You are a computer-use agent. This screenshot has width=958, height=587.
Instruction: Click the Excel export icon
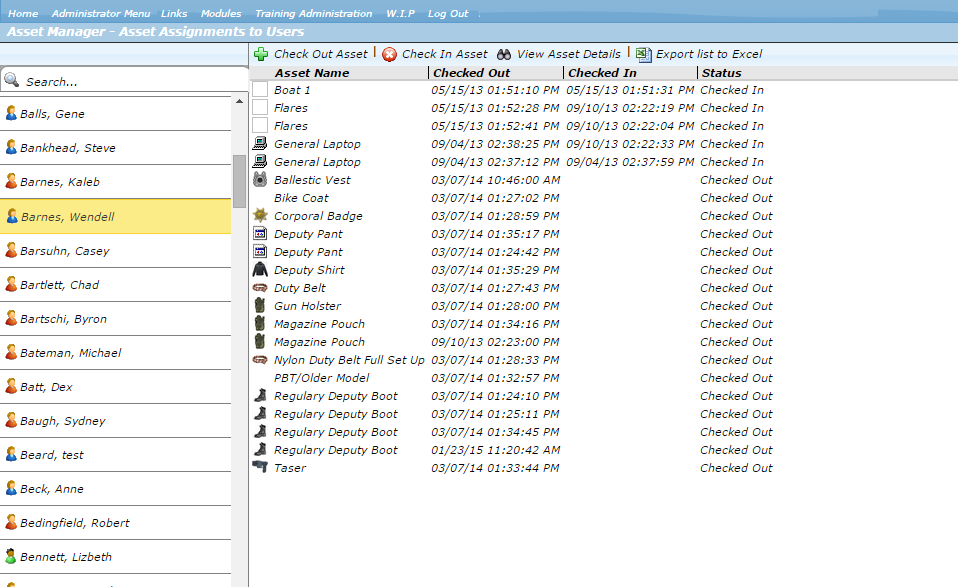coord(644,54)
